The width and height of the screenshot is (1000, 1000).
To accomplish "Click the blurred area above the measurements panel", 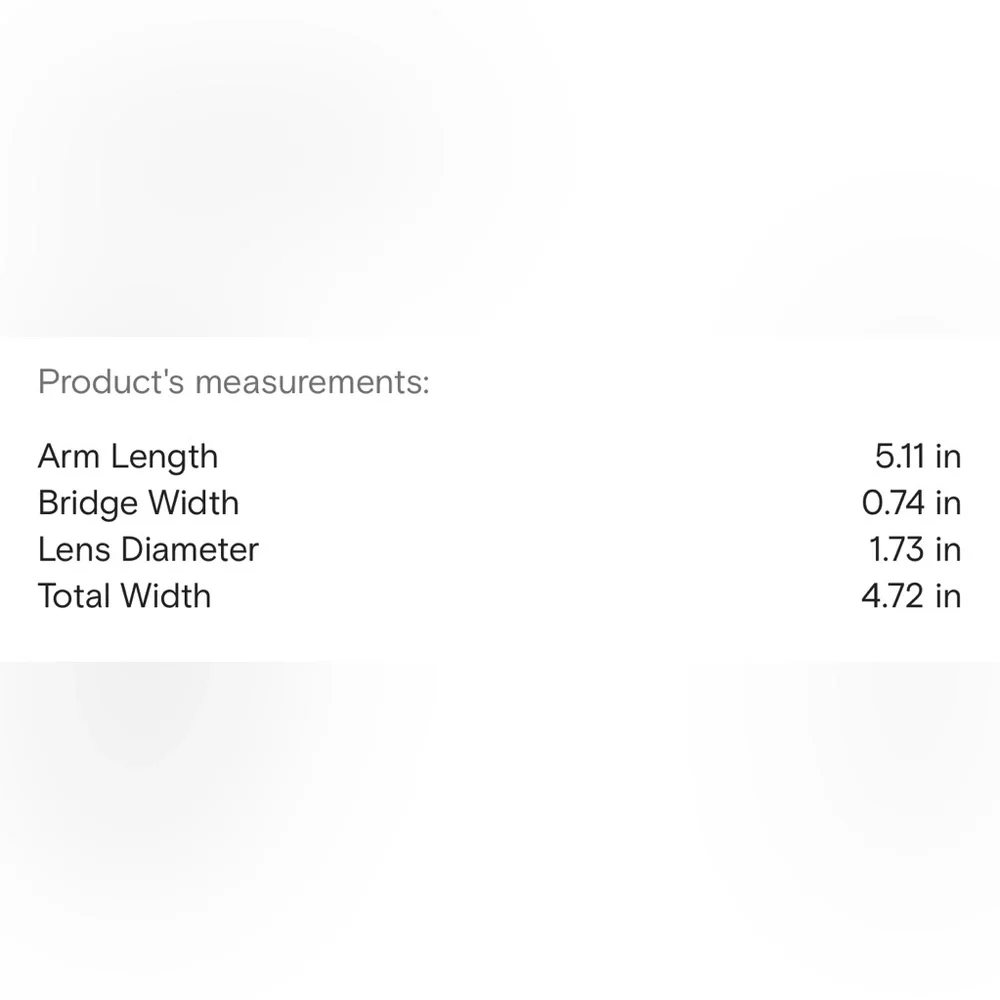I will click(x=500, y=170).
